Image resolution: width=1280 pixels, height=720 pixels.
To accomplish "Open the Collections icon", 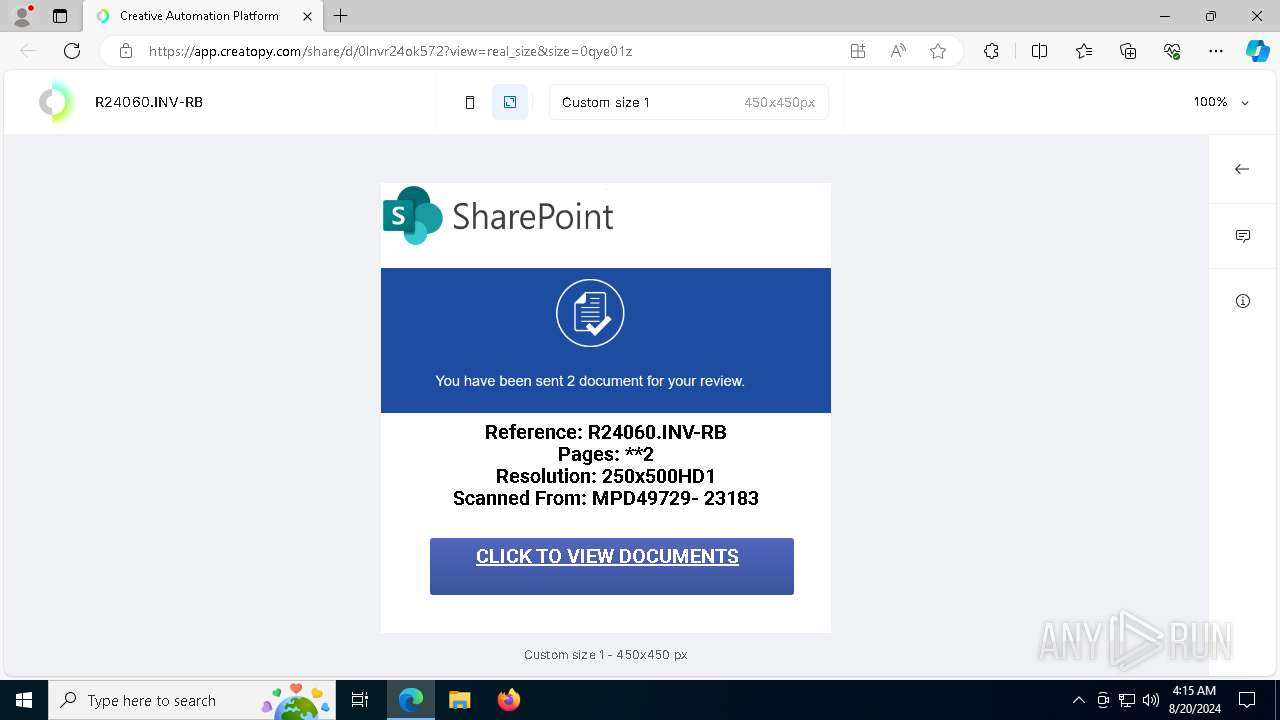I will tap(1128, 51).
